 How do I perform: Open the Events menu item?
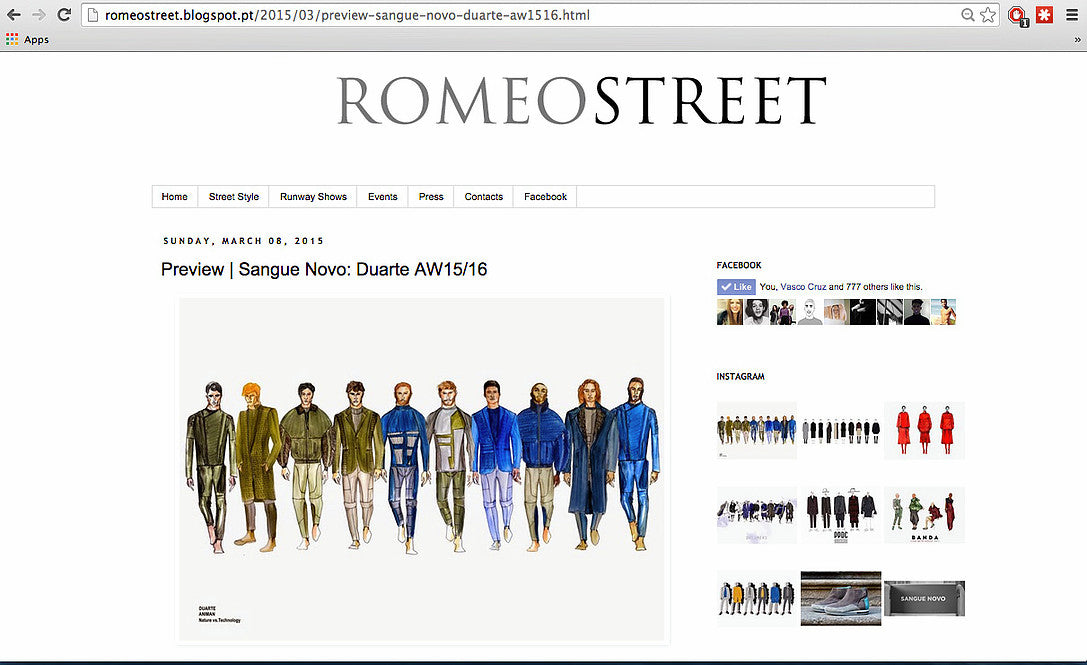point(383,196)
